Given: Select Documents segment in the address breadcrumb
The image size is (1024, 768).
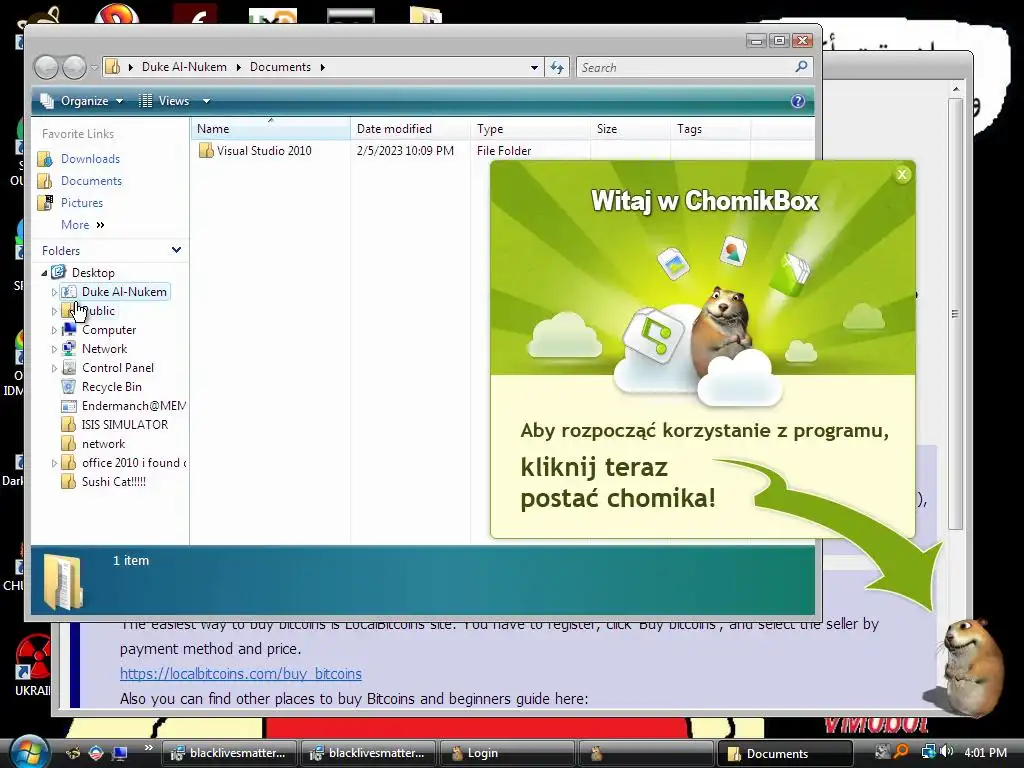Looking at the screenshot, I should [x=280, y=67].
